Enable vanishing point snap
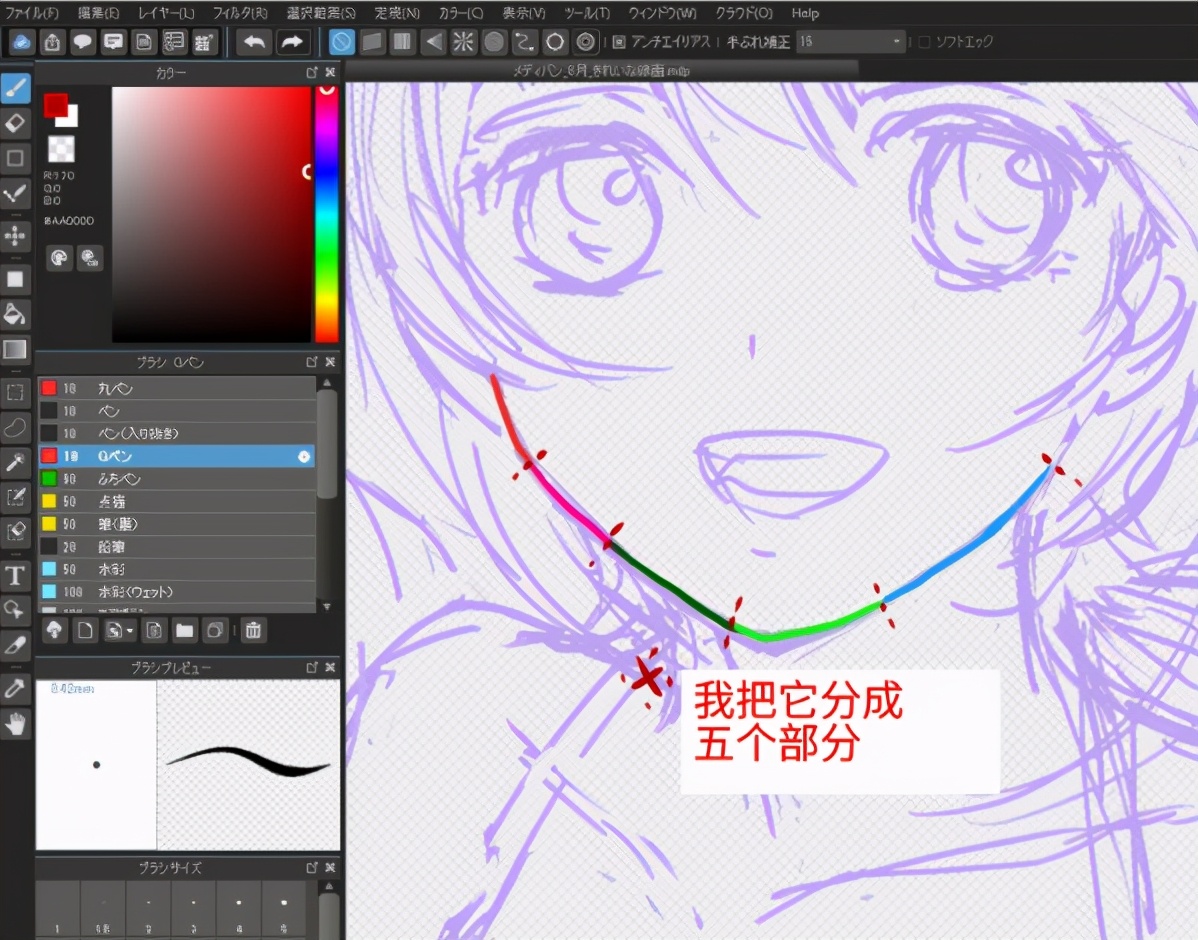1198x940 pixels. [x=433, y=42]
